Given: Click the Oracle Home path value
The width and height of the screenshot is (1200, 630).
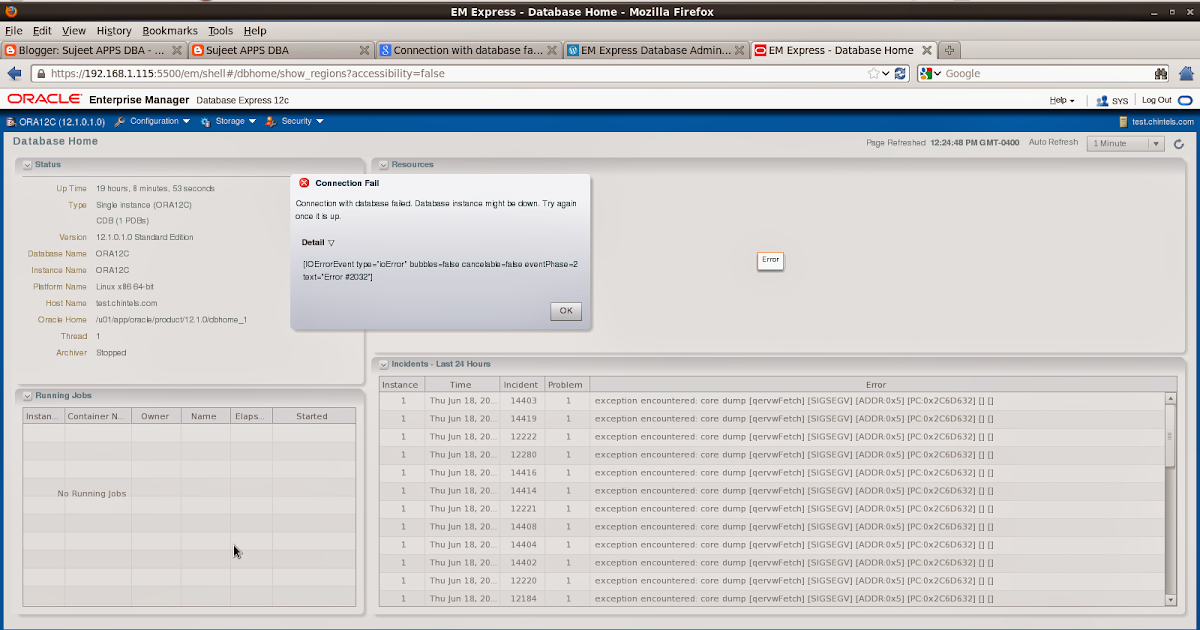Looking at the screenshot, I should tap(171, 320).
